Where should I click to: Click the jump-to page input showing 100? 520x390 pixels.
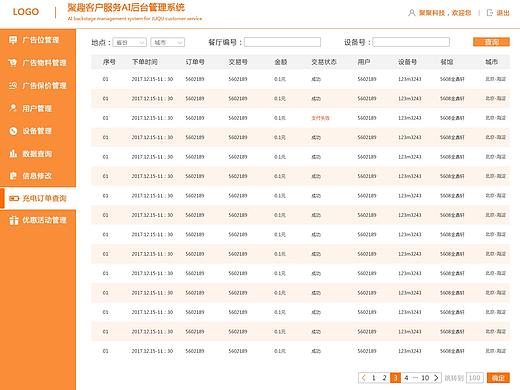coord(474,378)
